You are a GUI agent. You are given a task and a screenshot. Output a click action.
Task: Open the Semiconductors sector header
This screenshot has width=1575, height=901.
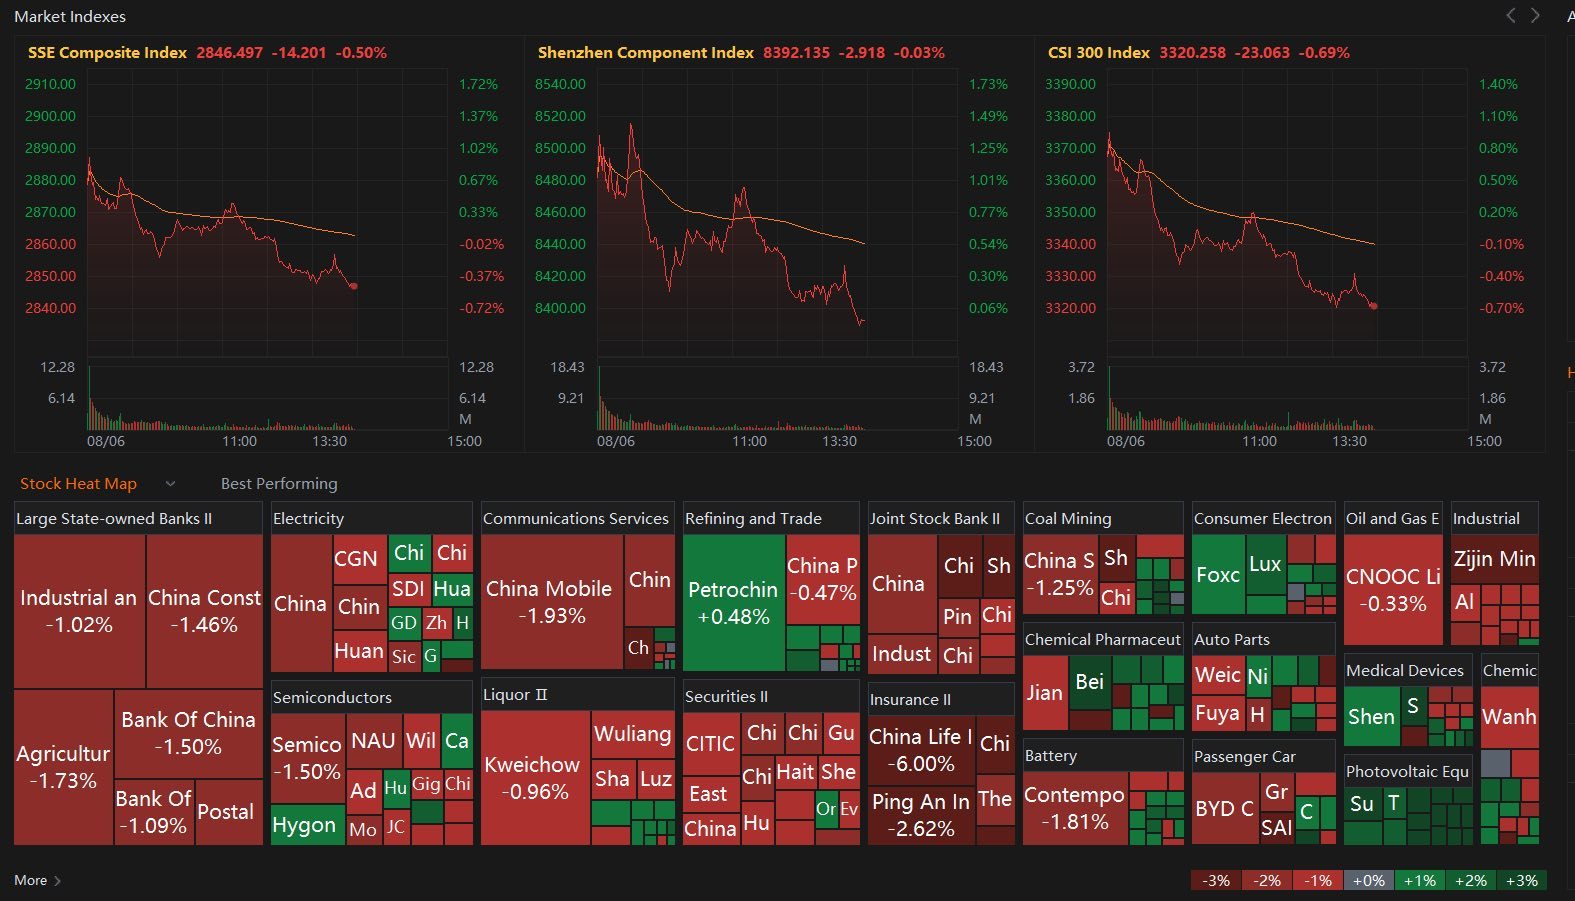[372, 697]
